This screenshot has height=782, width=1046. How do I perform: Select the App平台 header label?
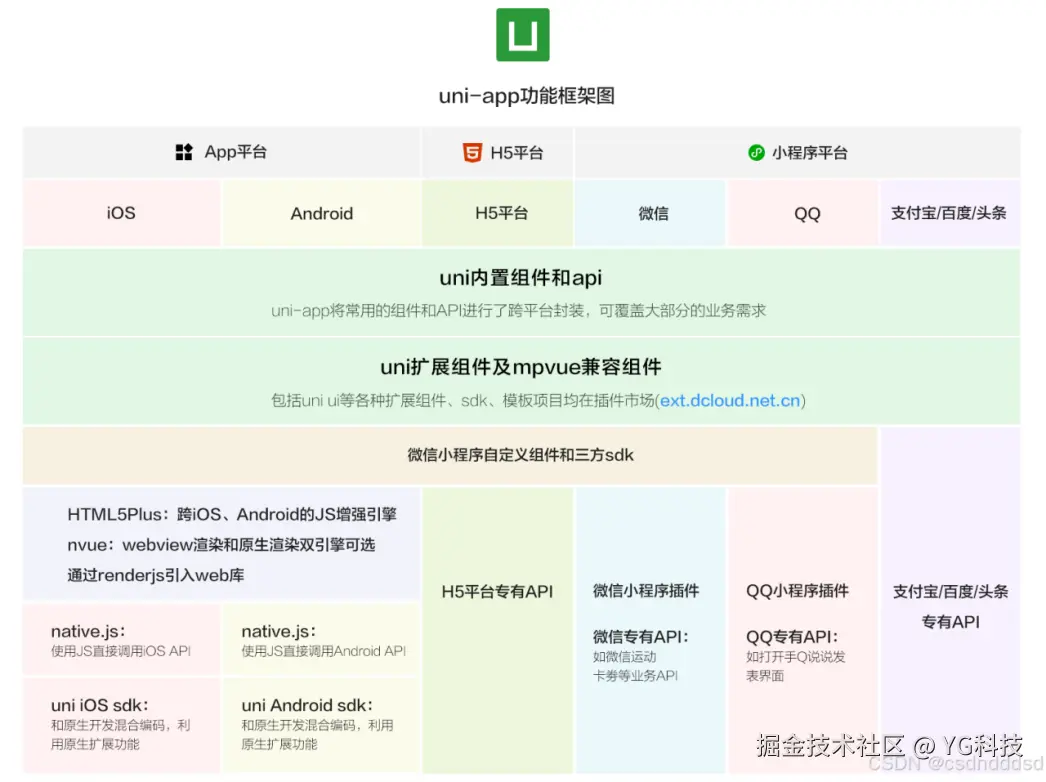point(235,152)
